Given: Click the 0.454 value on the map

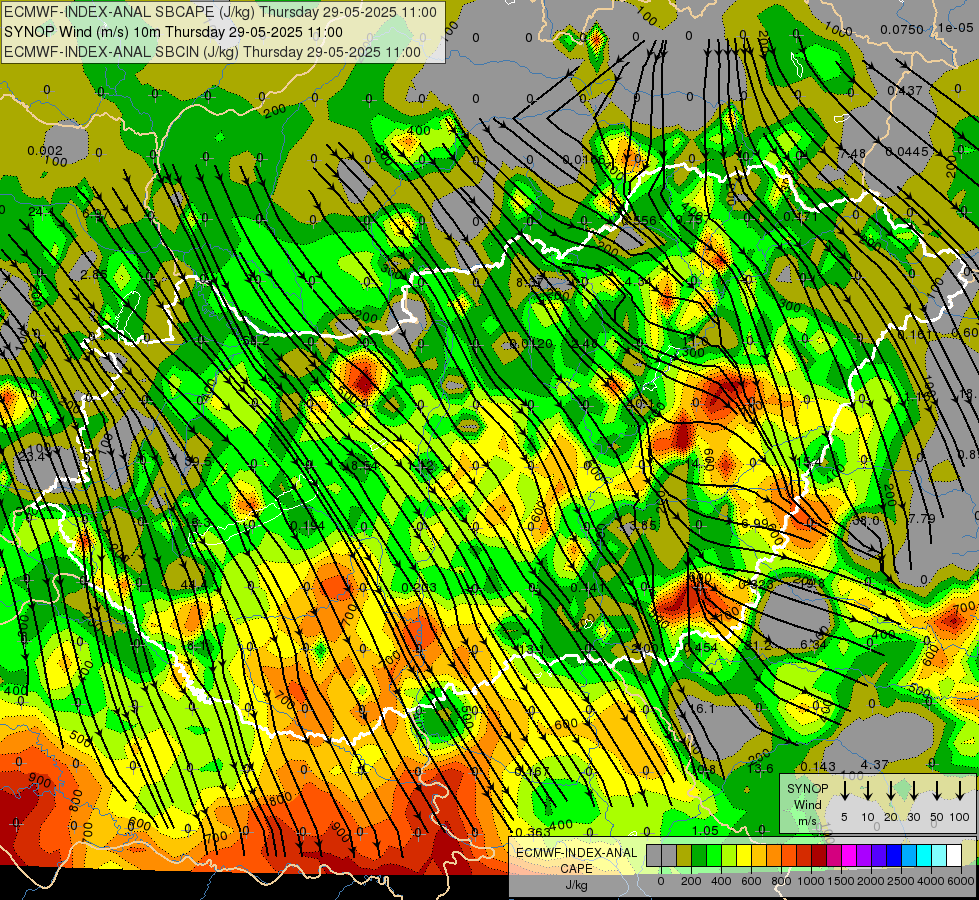Looking at the screenshot, I should (x=701, y=648).
